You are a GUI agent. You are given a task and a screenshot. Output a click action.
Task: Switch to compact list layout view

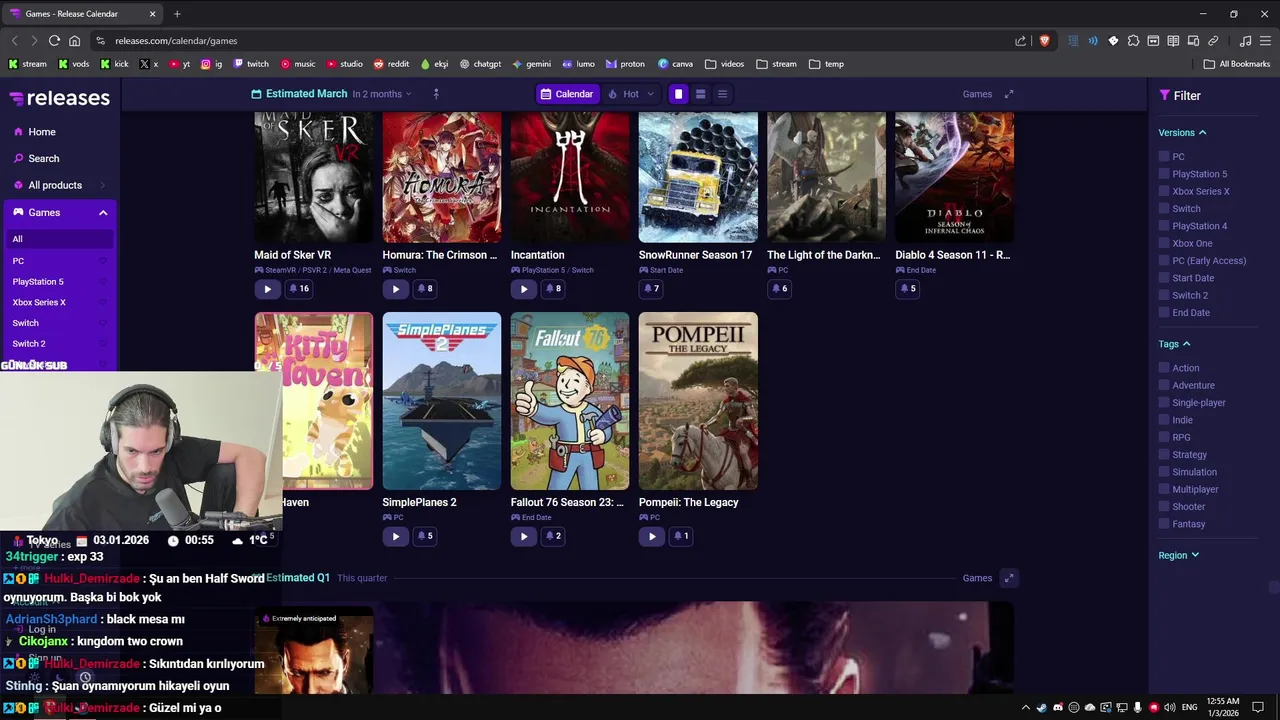pos(722,94)
